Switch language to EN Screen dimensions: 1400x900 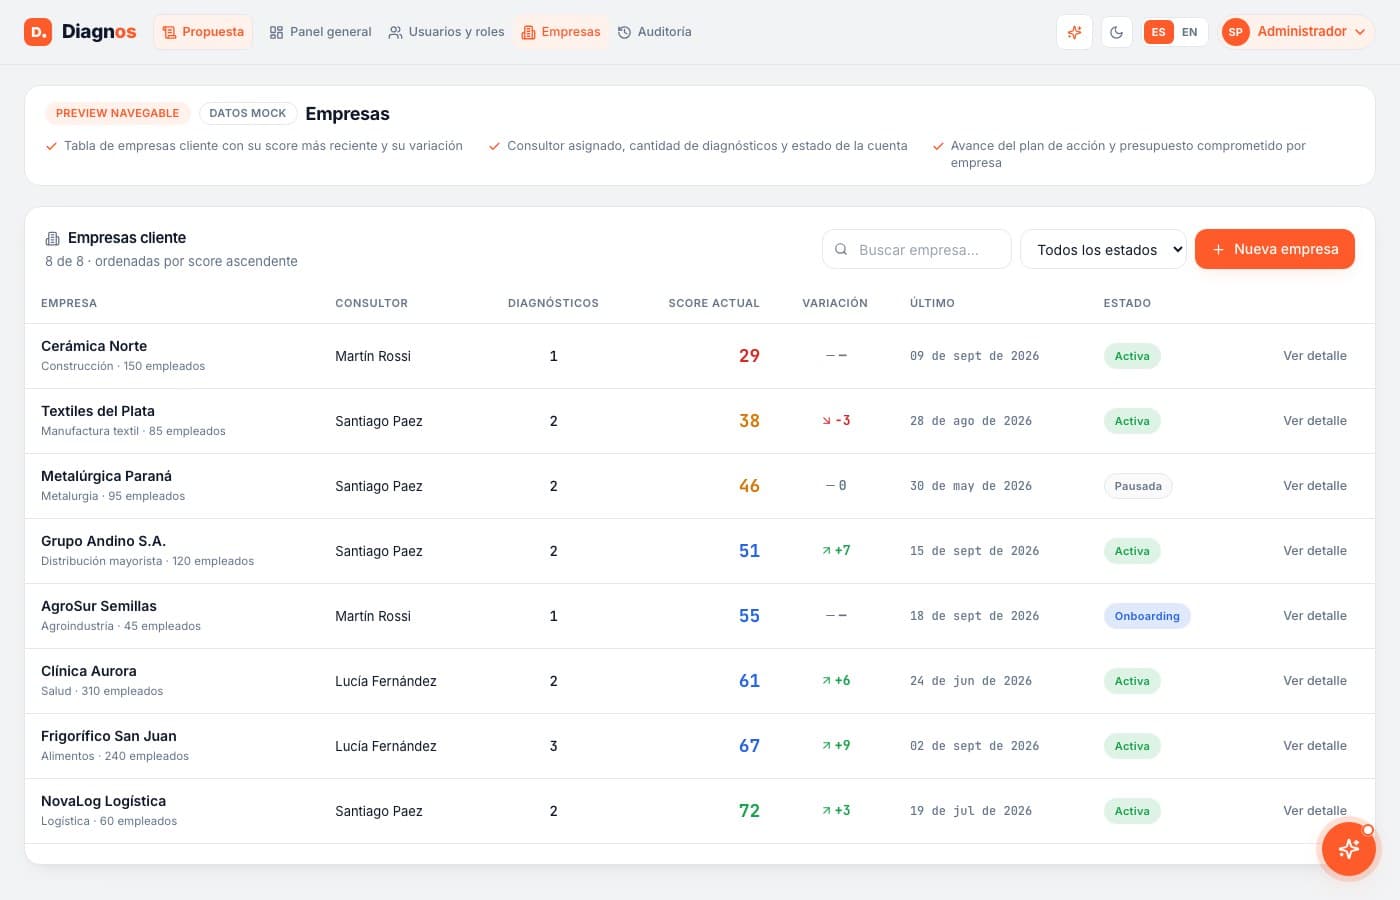1189,32
